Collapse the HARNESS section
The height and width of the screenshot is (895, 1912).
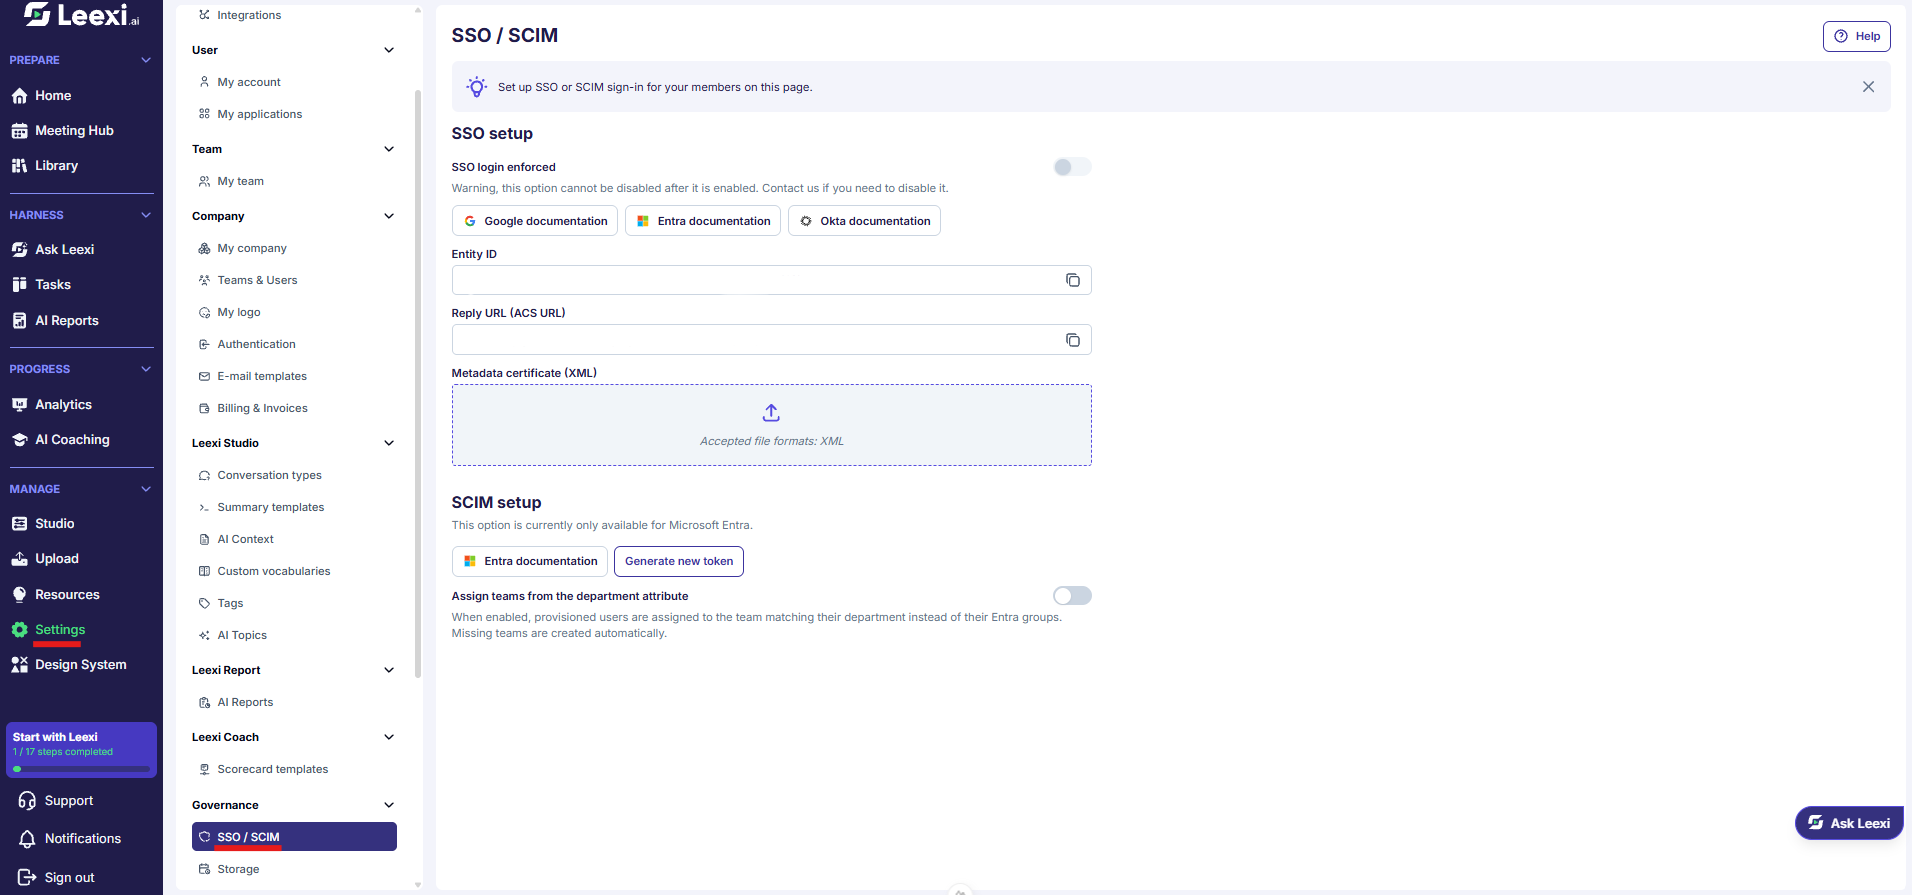(x=146, y=215)
